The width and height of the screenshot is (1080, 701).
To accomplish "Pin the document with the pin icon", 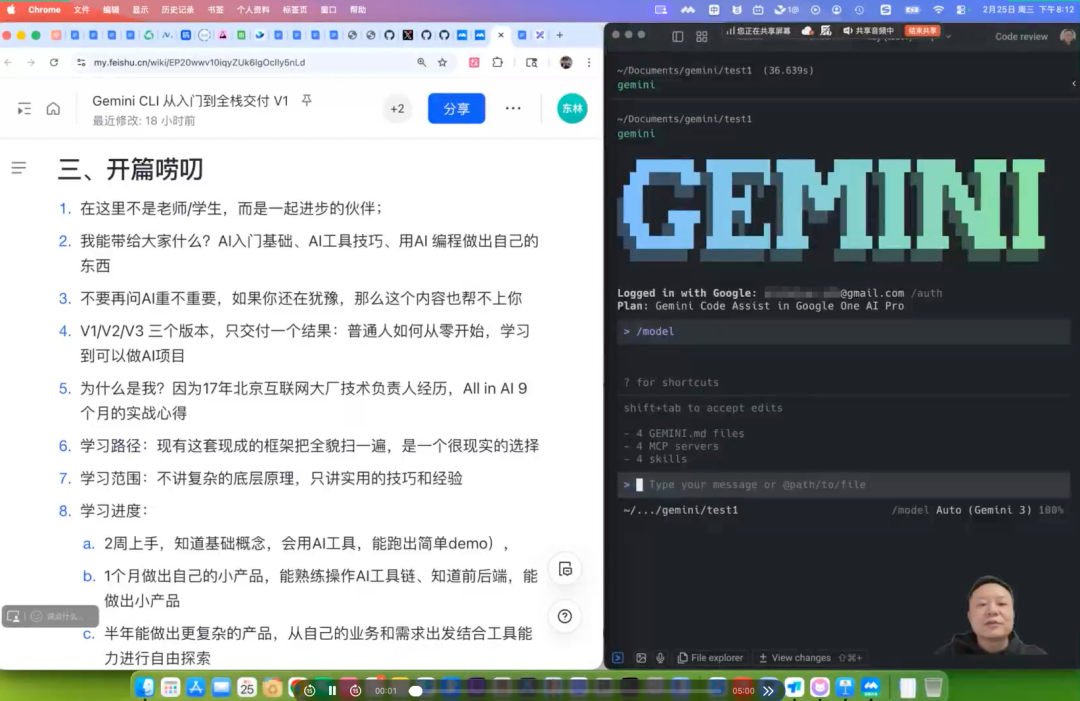I will pyautogui.click(x=307, y=101).
